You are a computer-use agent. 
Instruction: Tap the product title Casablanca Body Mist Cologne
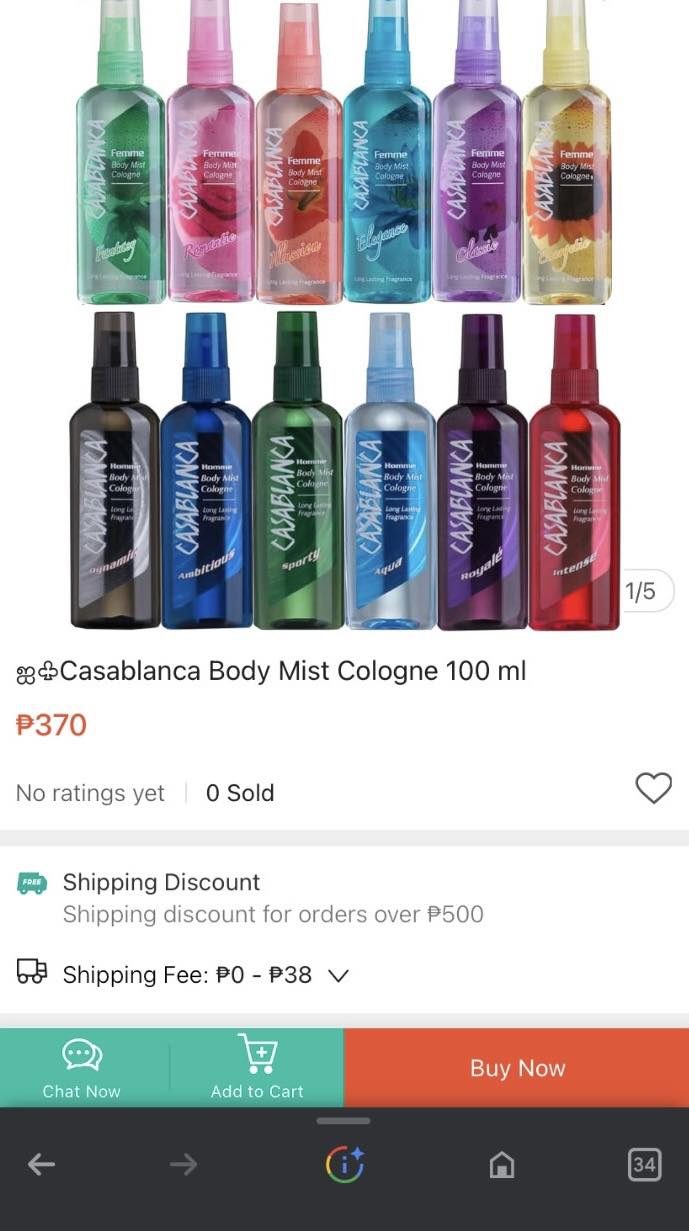pyautogui.click(x=292, y=671)
